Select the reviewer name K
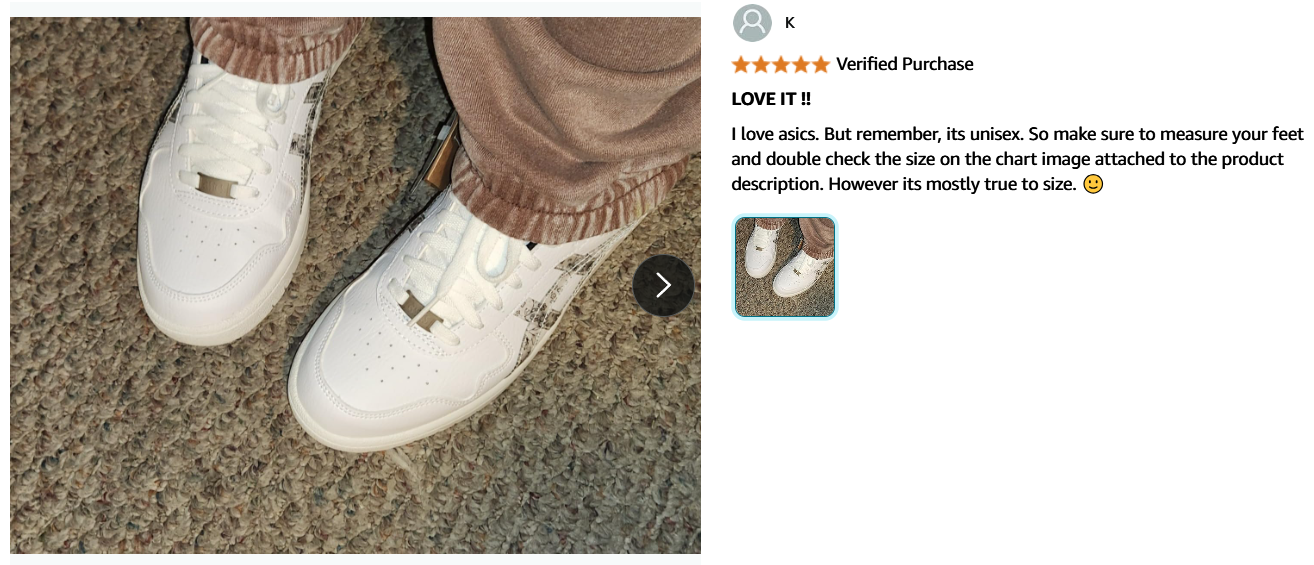The image size is (1314, 565). 790,23
